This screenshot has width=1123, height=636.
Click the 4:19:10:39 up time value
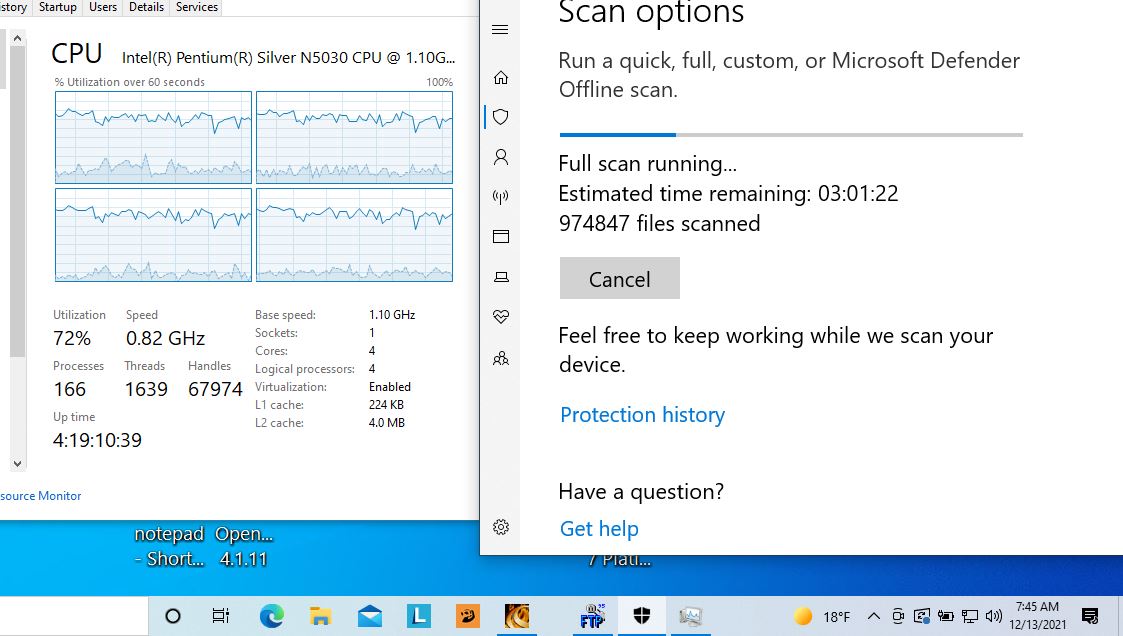tap(97, 440)
